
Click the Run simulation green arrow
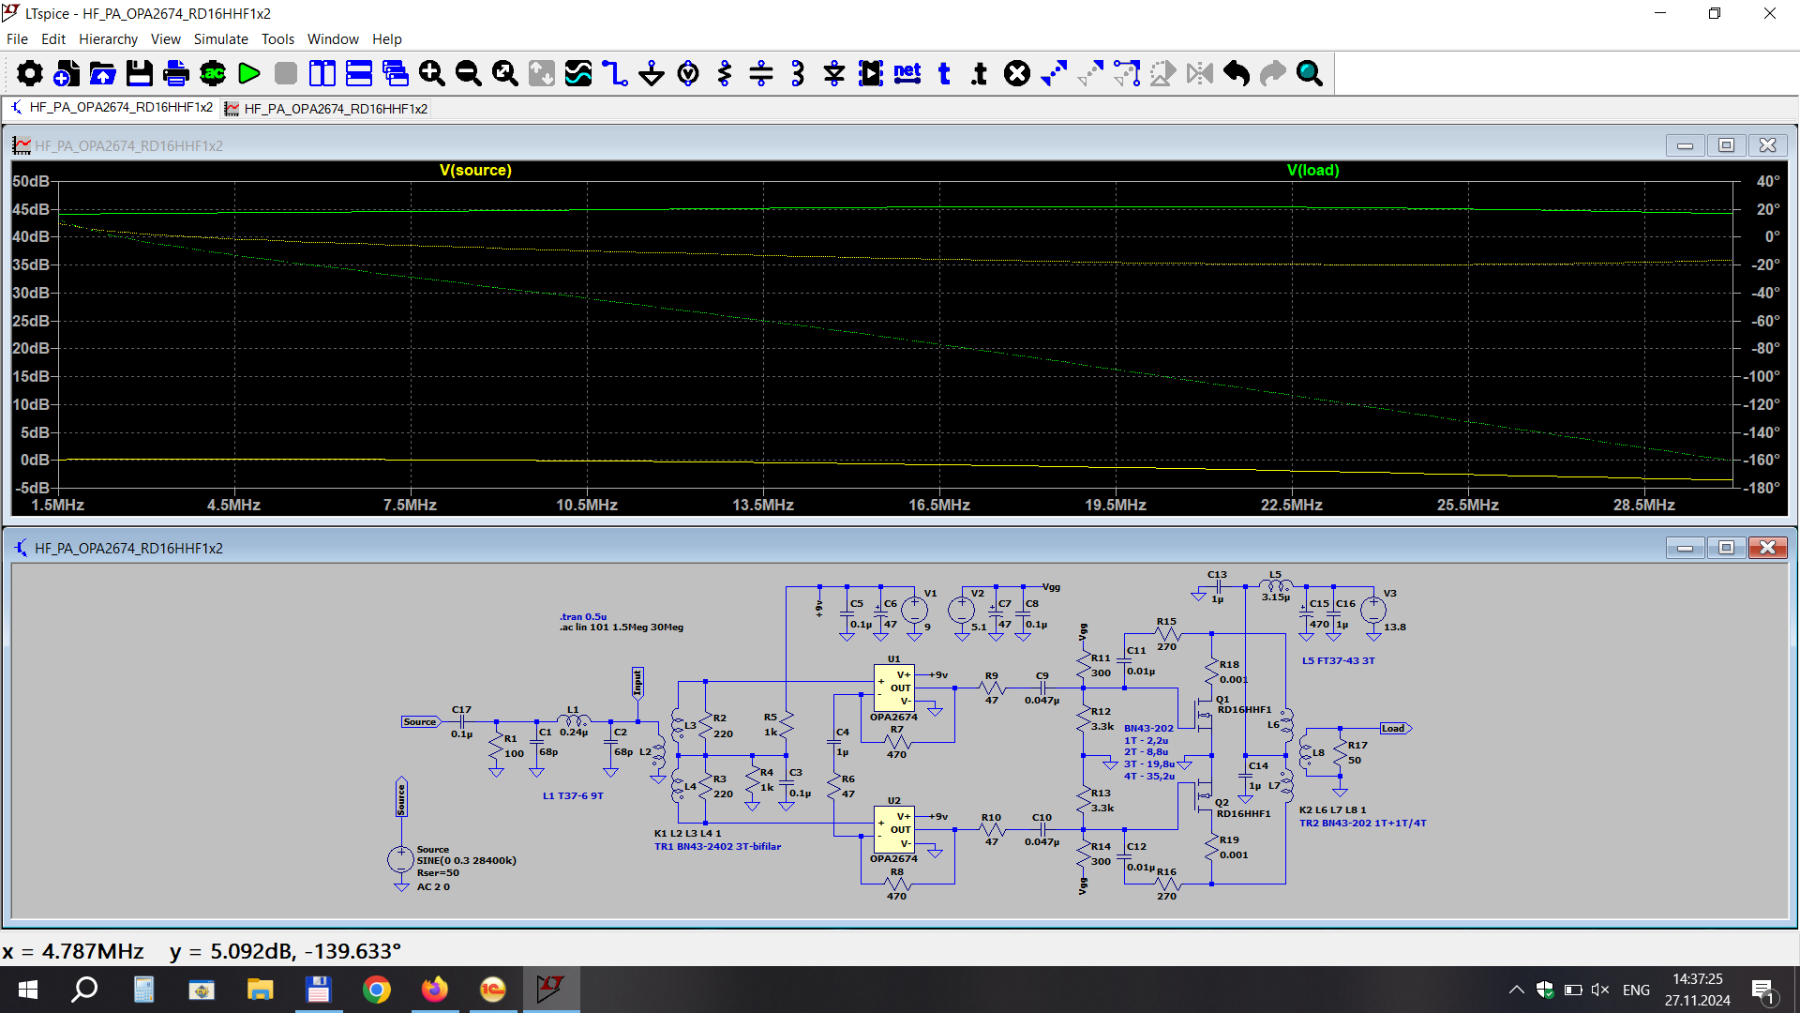click(x=249, y=73)
